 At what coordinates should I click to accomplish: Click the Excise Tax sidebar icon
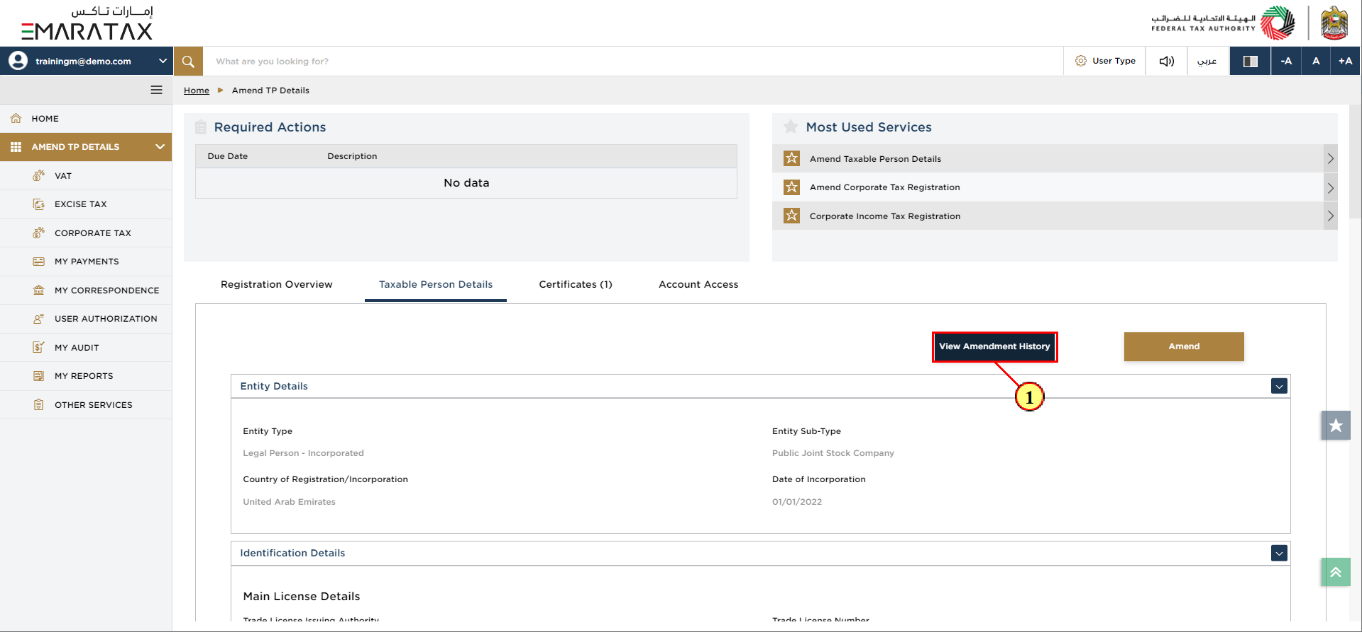pos(38,204)
